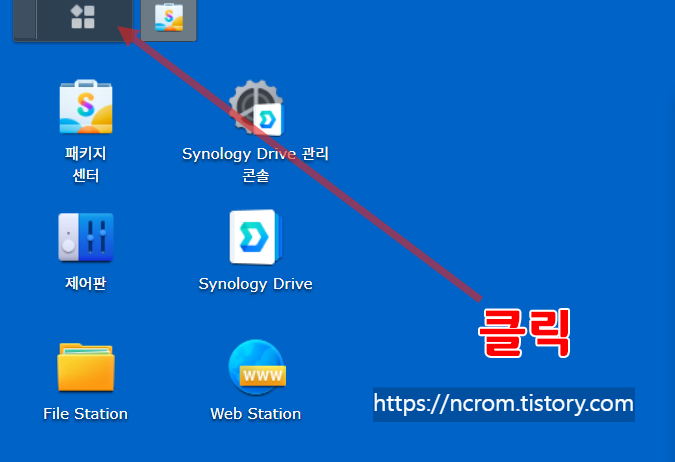Click the Web Station label text
Screen dimensions: 675x462
coord(256,414)
